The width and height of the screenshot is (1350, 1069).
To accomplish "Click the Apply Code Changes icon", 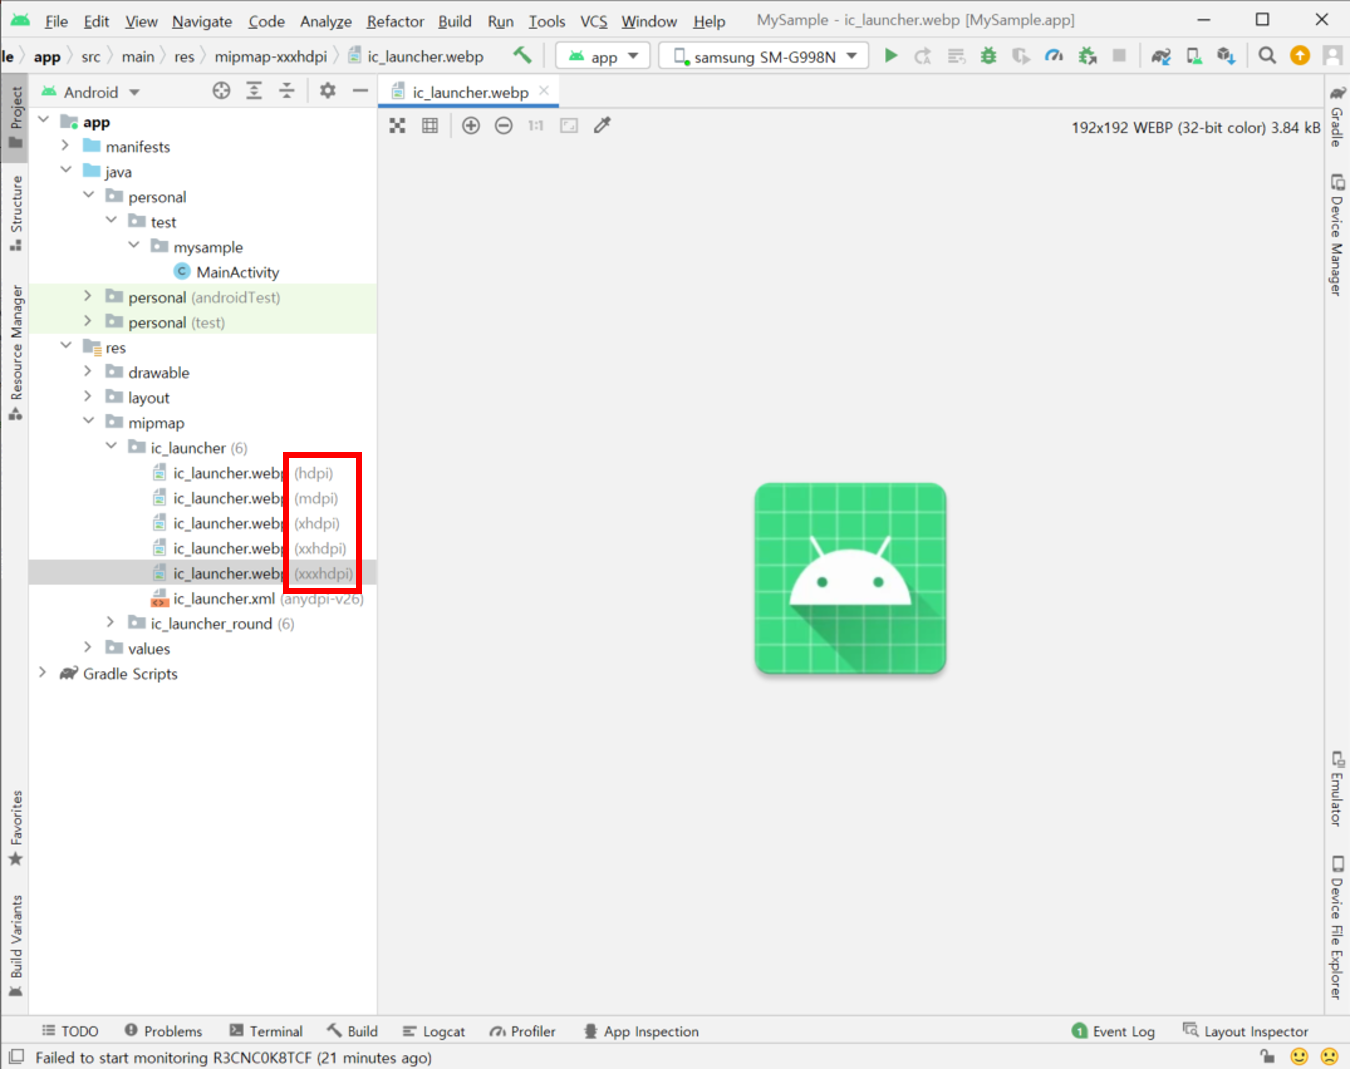I will point(956,56).
